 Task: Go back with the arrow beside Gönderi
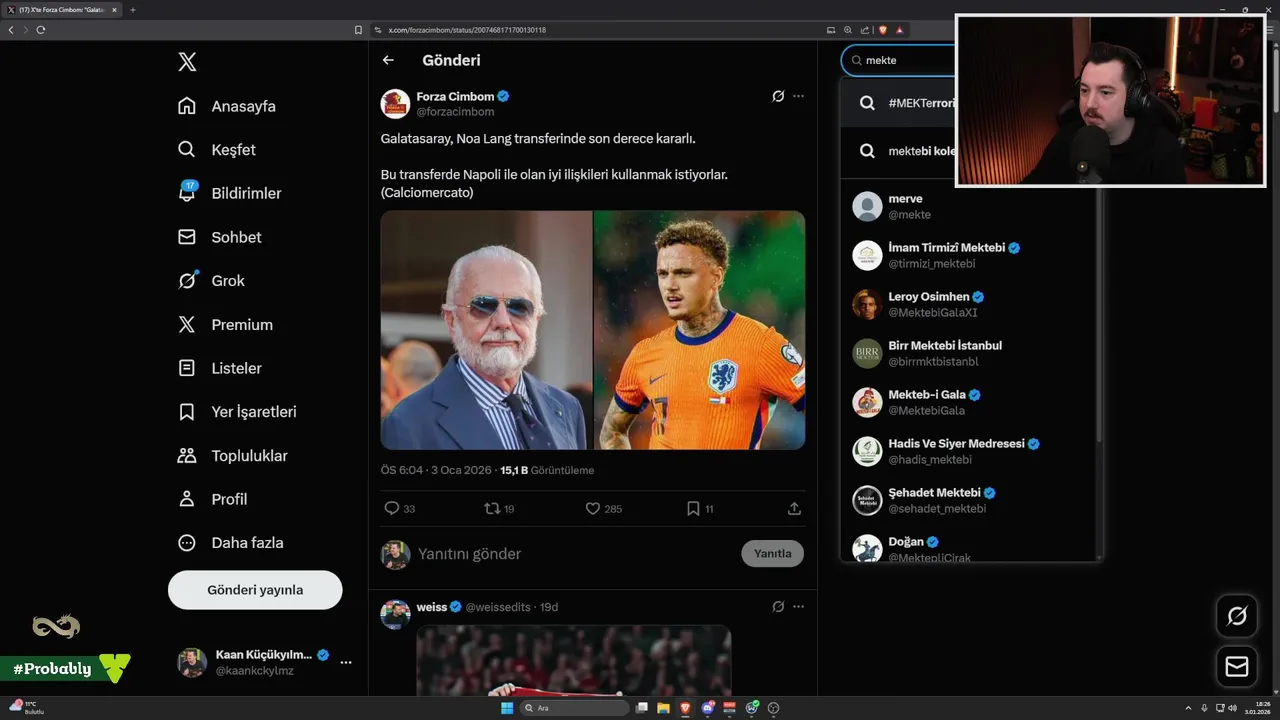pyautogui.click(x=388, y=60)
